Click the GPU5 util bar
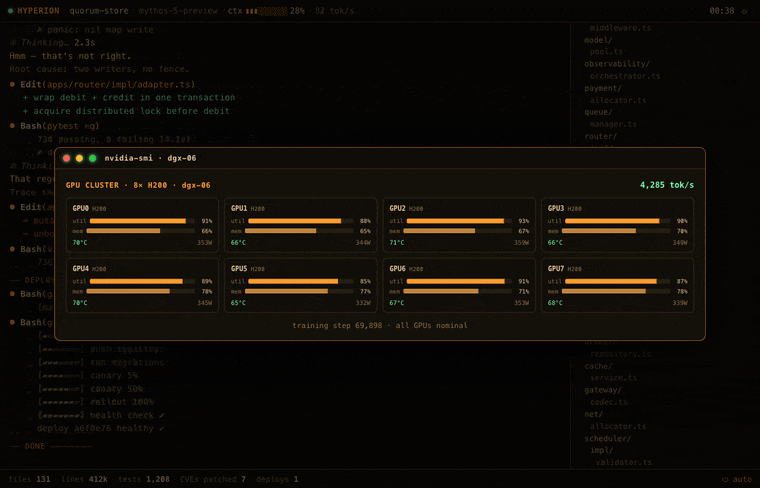760x488 pixels. 301,281
